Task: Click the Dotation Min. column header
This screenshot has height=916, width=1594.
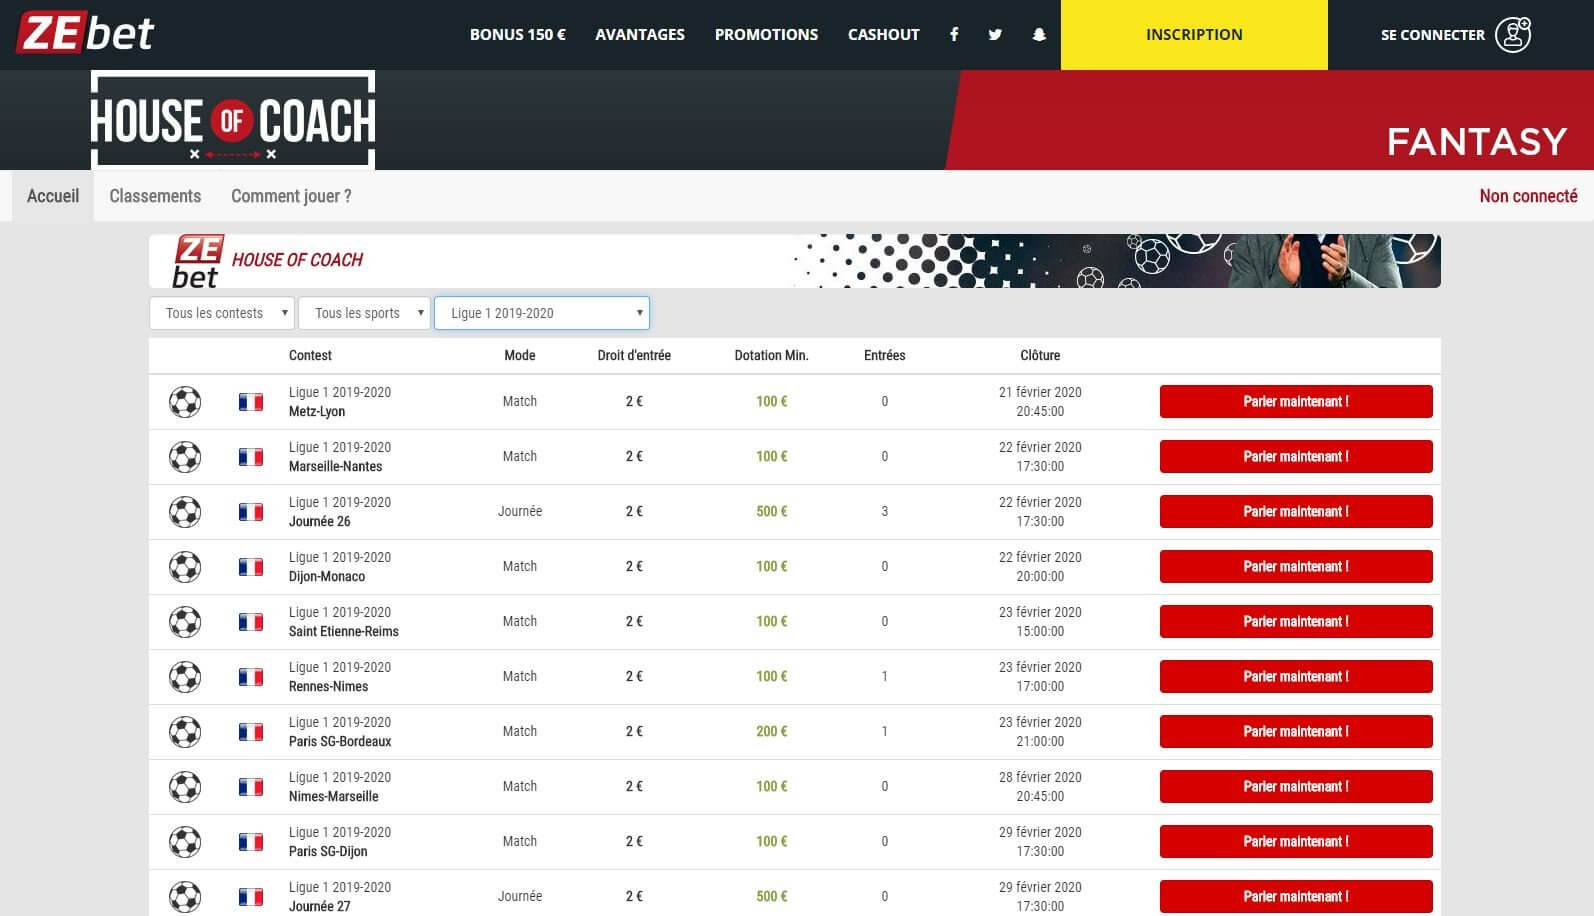Action: click(771, 355)
